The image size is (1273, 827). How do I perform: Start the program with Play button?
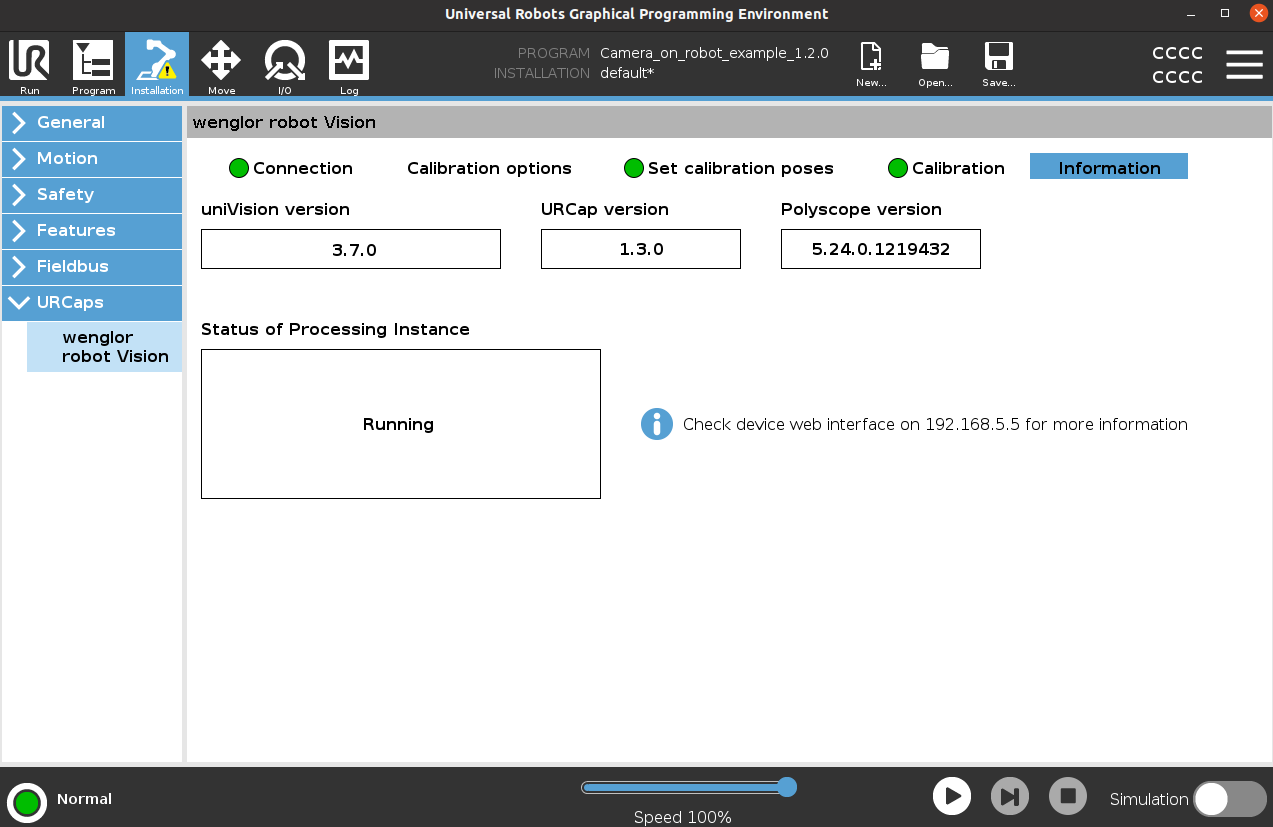pos(952,796)
